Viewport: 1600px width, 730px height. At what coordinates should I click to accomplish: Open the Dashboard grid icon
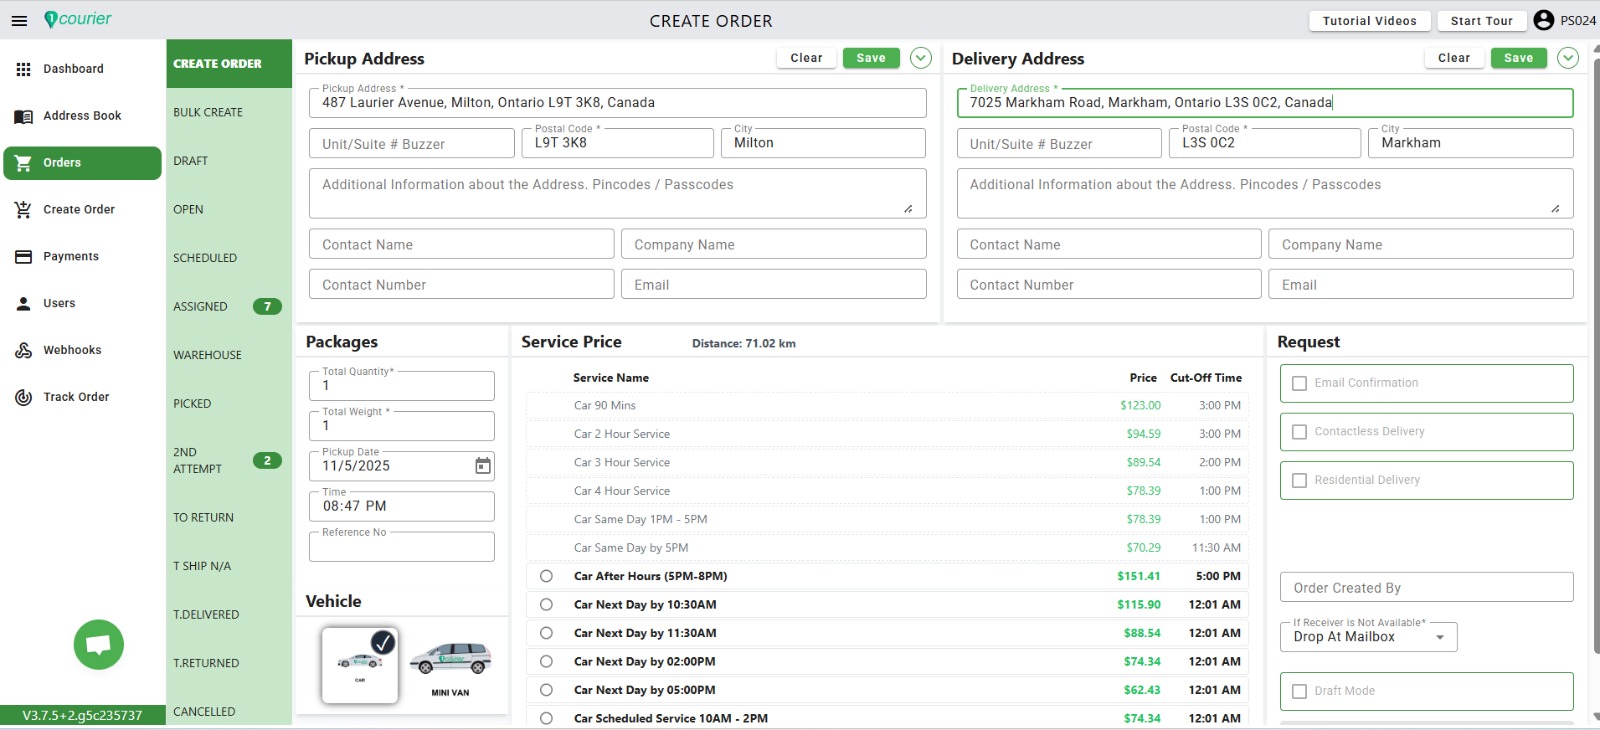click(23, 69)
